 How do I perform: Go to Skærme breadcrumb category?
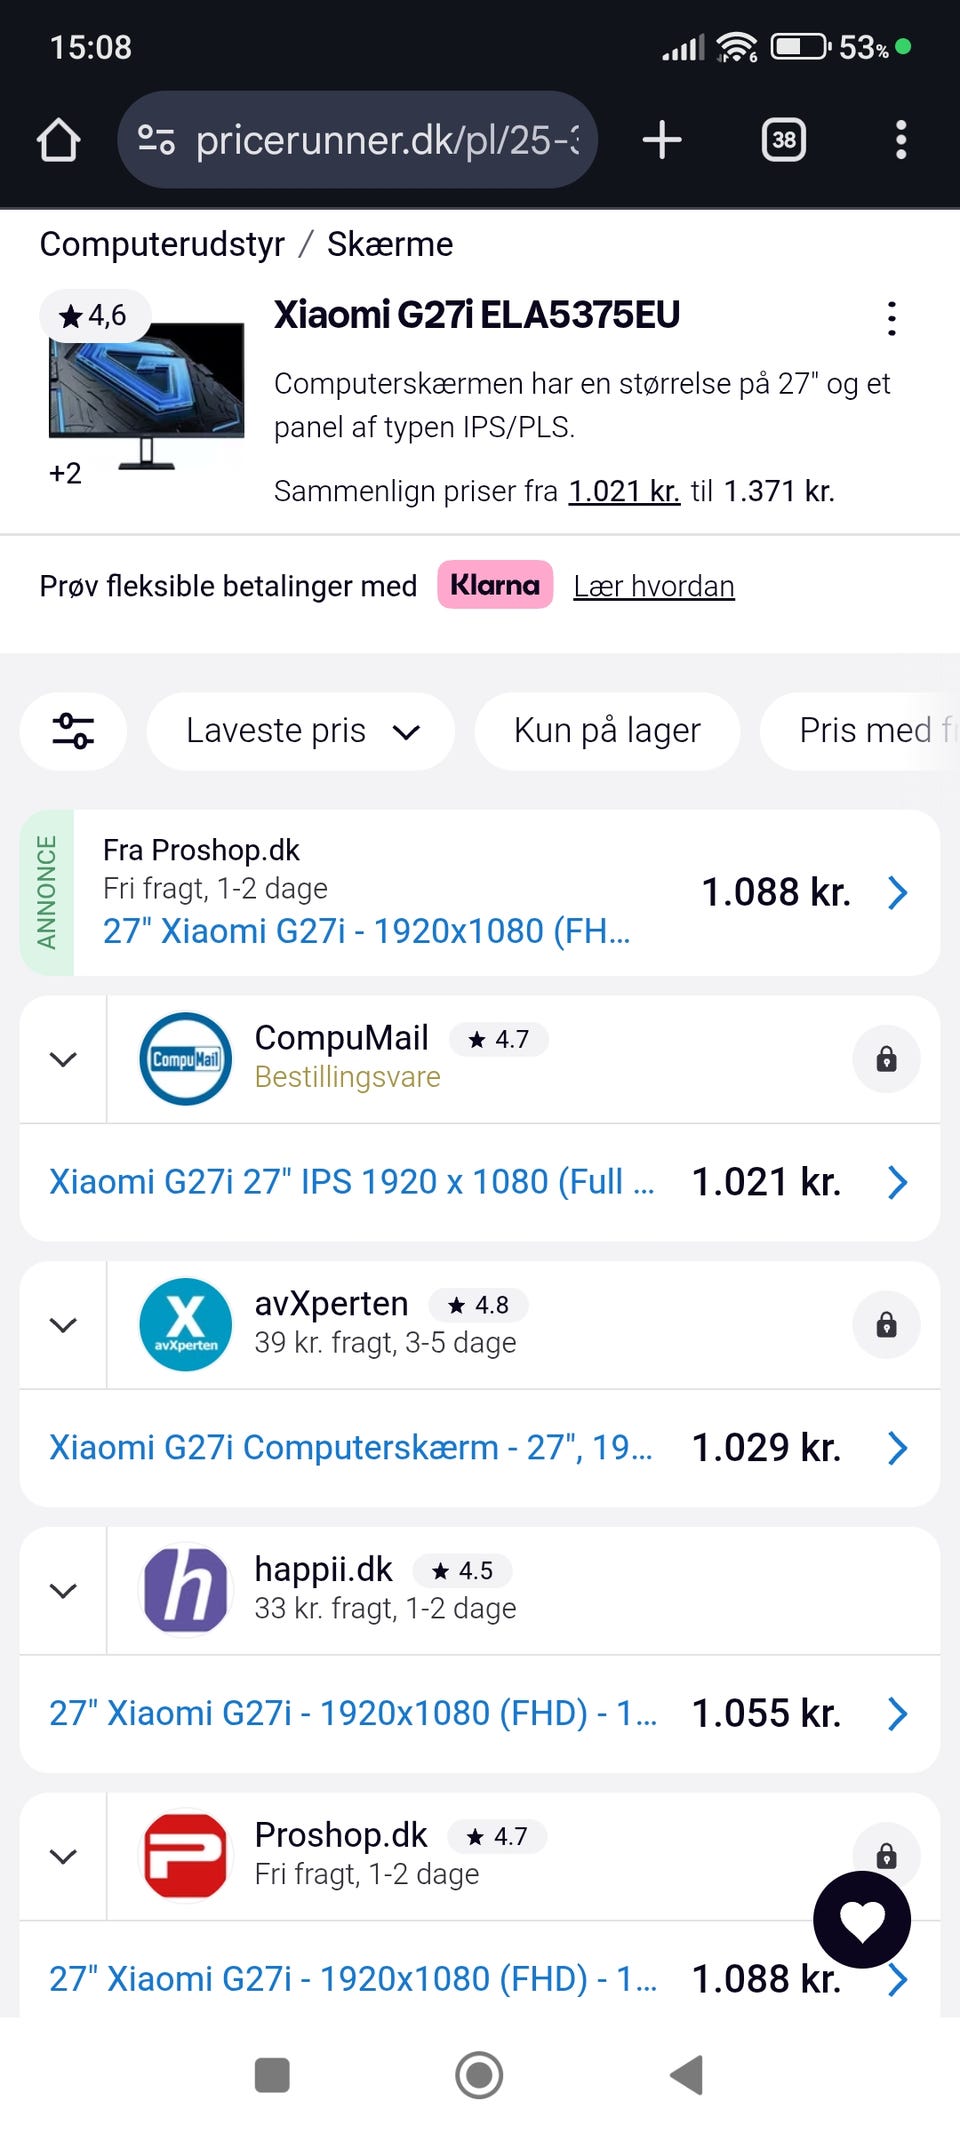pyautogui.click(x=390, y=244)
